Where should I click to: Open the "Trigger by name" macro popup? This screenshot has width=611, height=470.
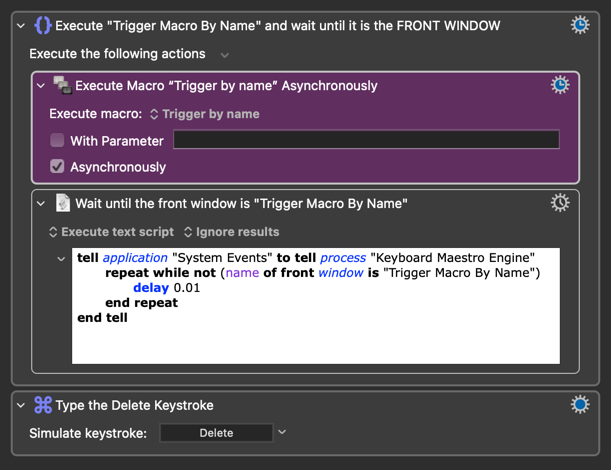pos(204,114)
